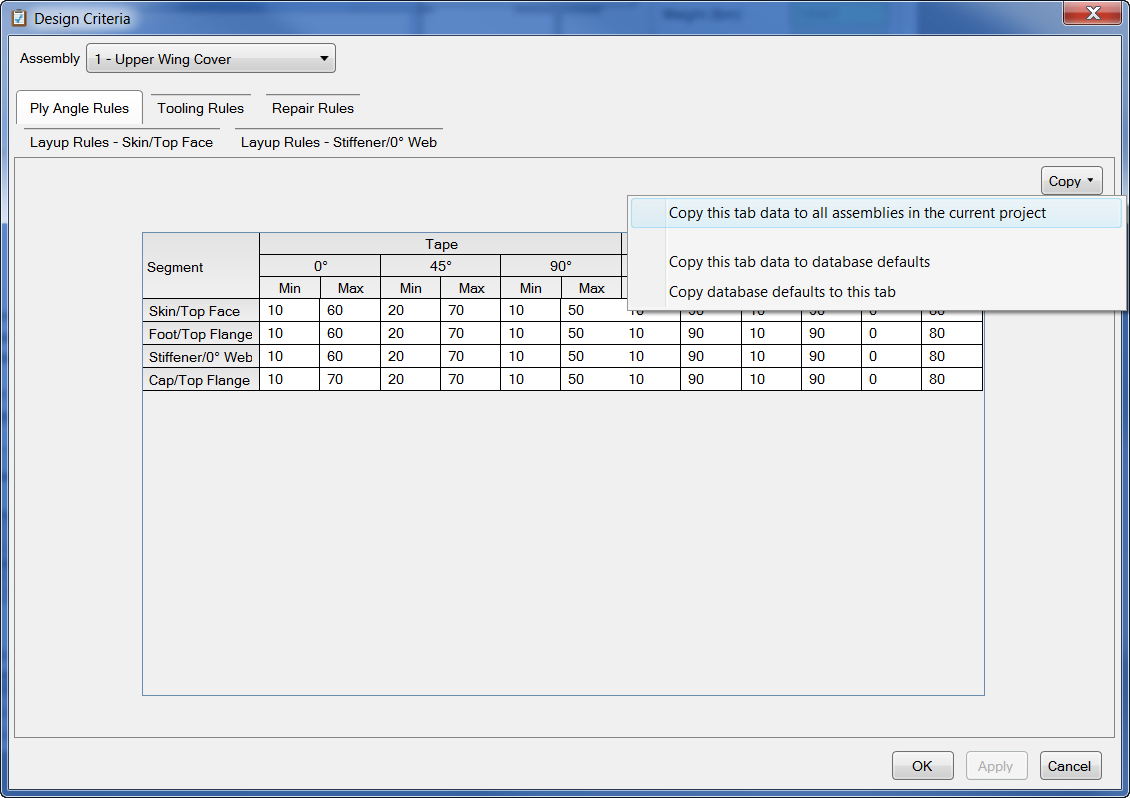Click Foot/Top Flange 45° Min cell
Image resolution: width=1130 pixels, height=798 pixels.
410,334
